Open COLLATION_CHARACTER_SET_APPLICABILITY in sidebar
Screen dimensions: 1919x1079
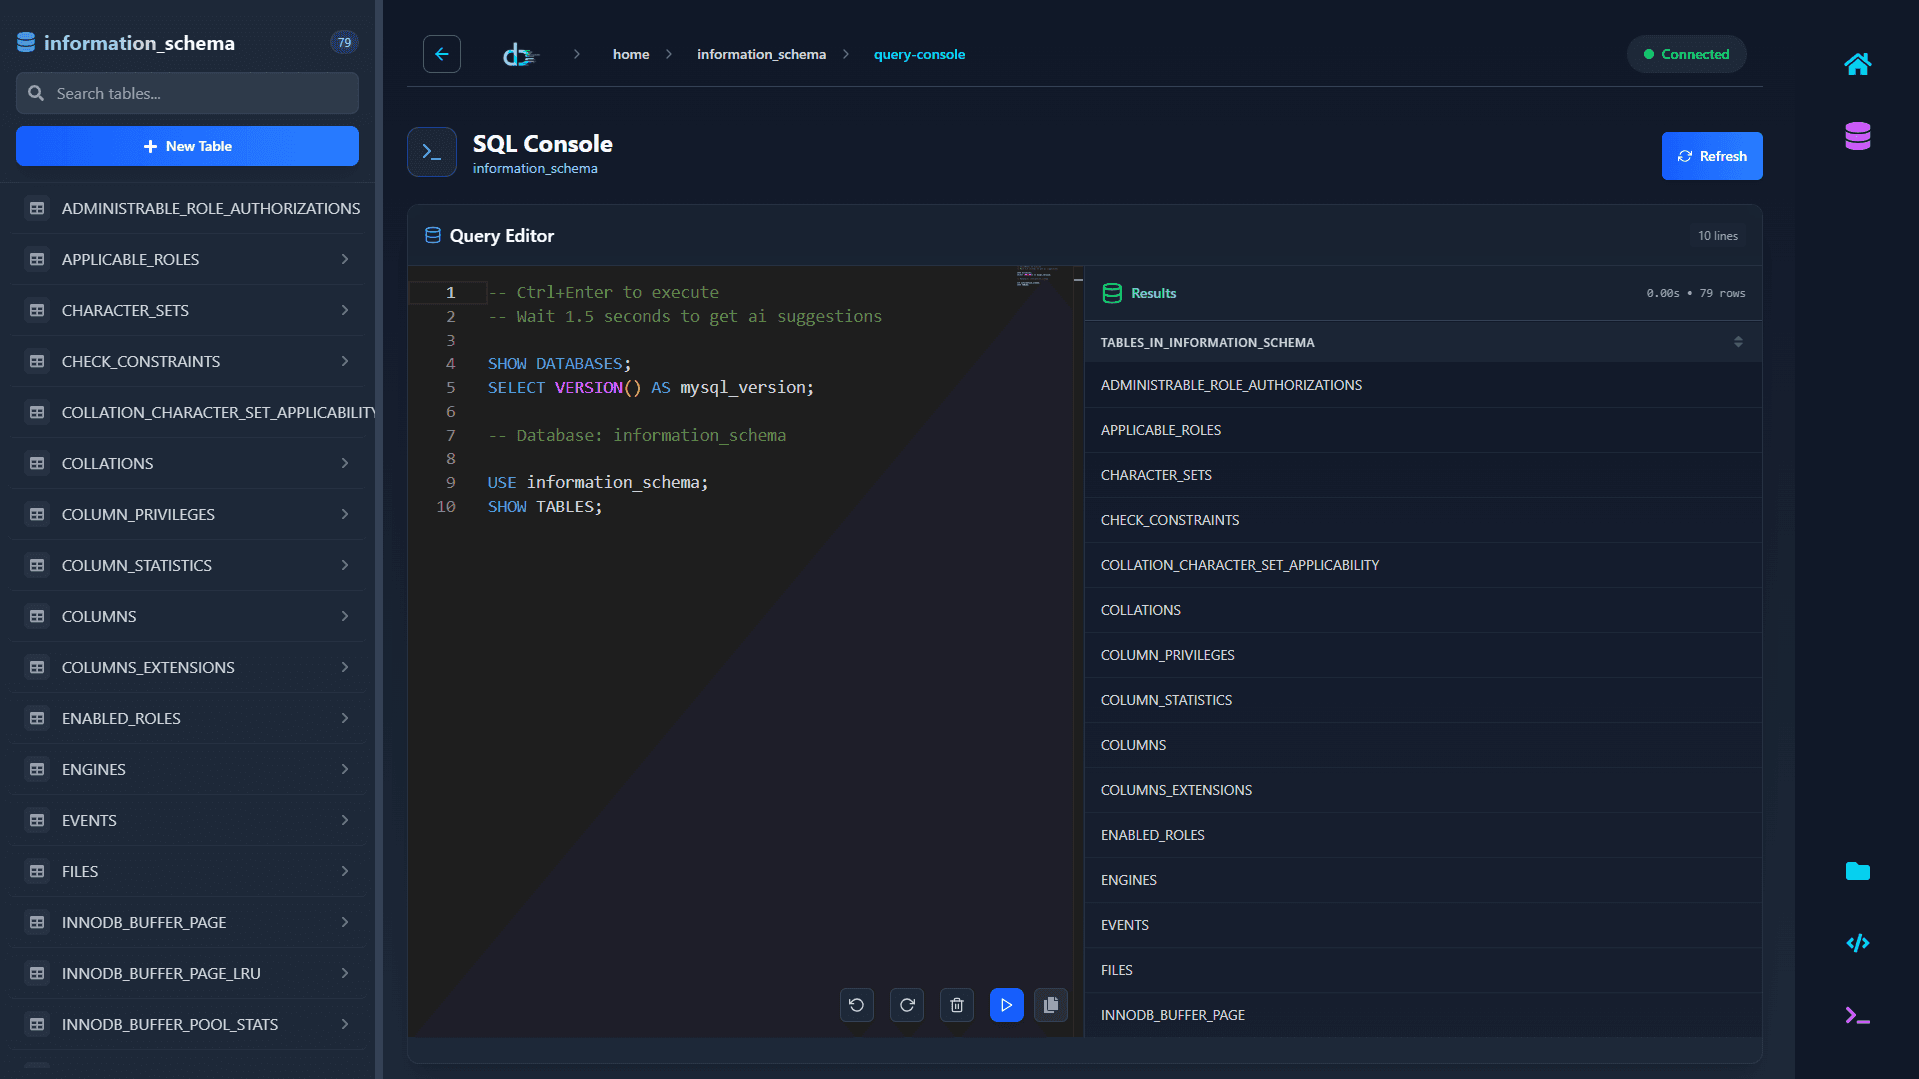click(190, 412)
